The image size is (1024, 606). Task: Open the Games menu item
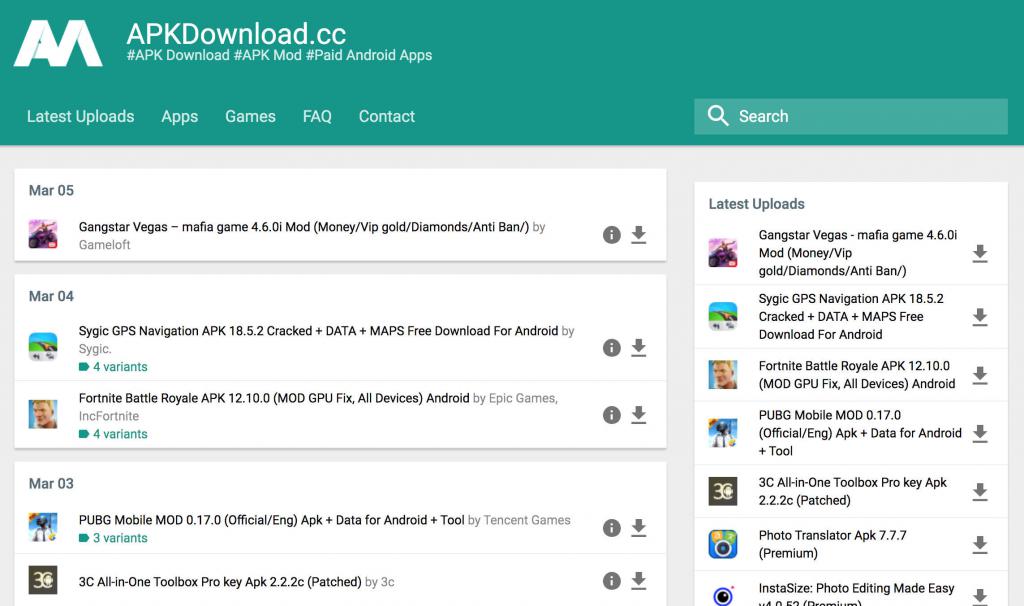point(250,116)
